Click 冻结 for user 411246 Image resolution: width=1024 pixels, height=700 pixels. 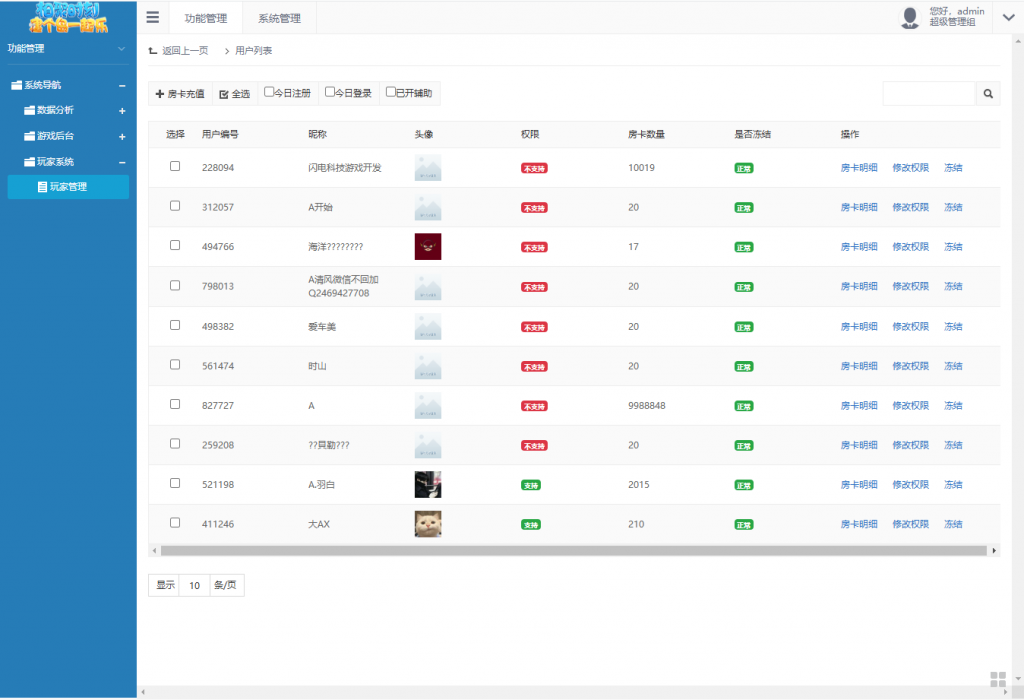click(952, 523)
